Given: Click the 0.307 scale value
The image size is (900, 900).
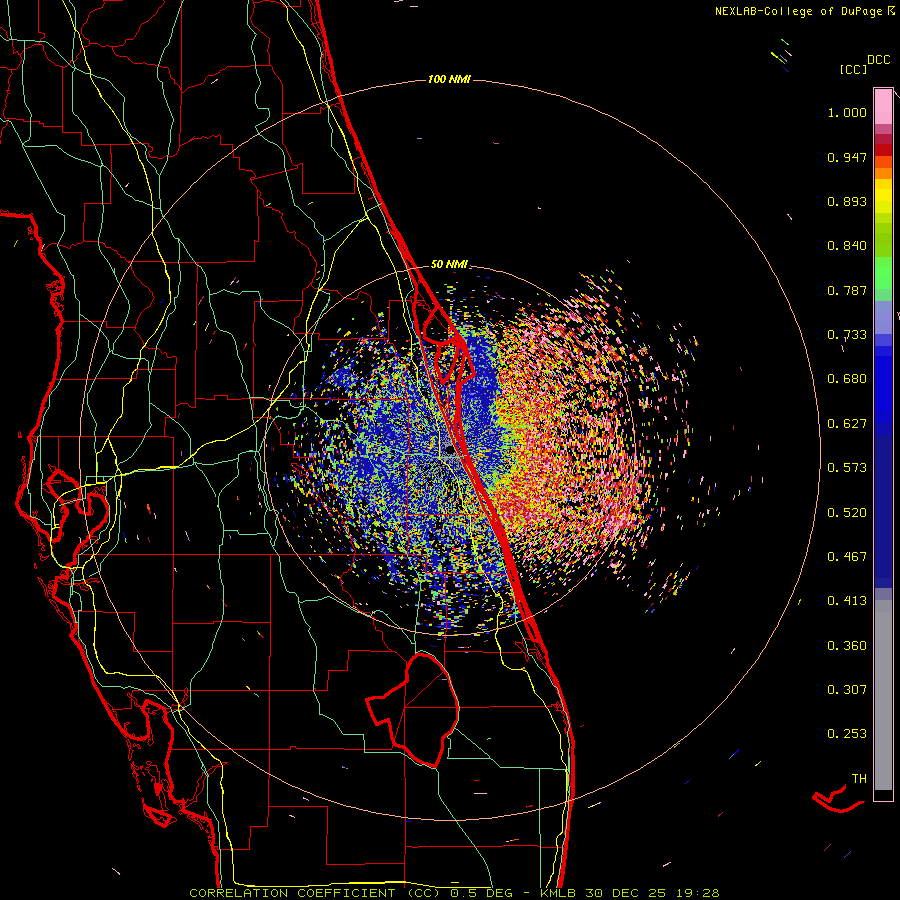Looking at the screenshot, I should coord(847,690).
